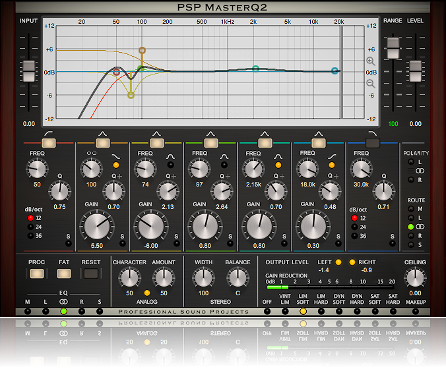
Task: Toggle the ANALOG LED
Action: coord(147,293)
